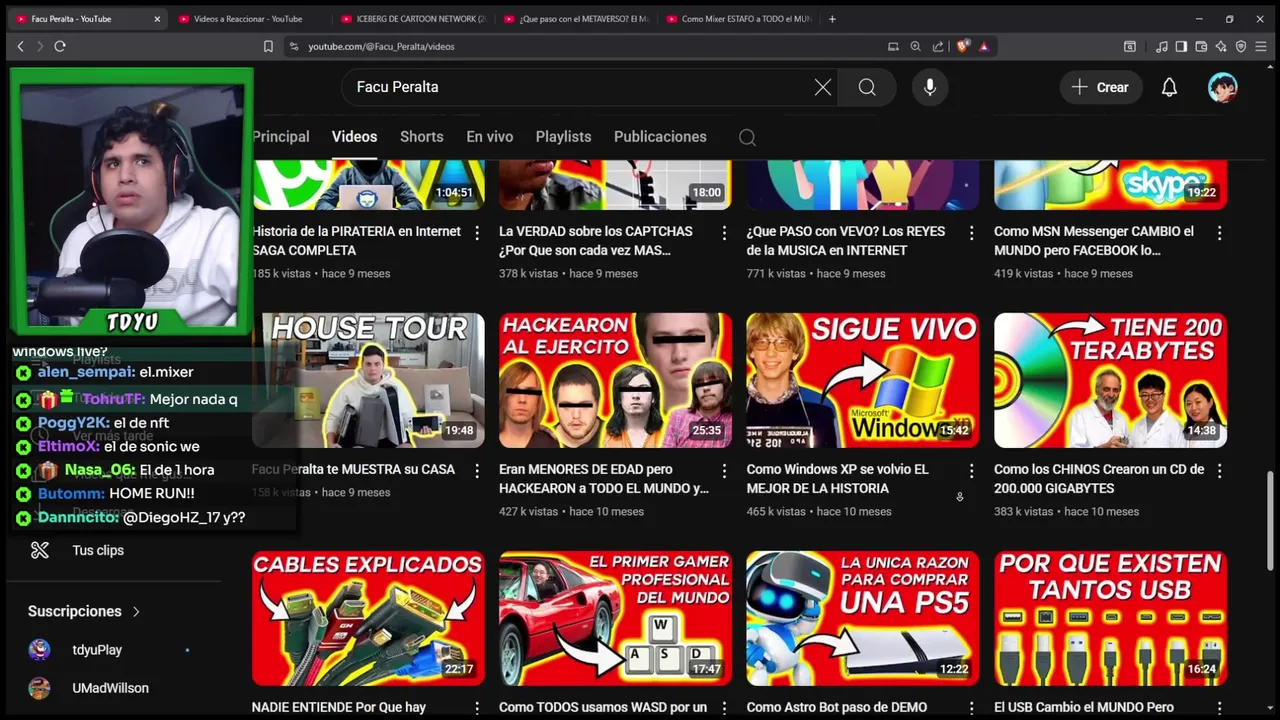Clear the YouTube search box with X
This screenshot has height=720, width=1280.
[823, 87]
